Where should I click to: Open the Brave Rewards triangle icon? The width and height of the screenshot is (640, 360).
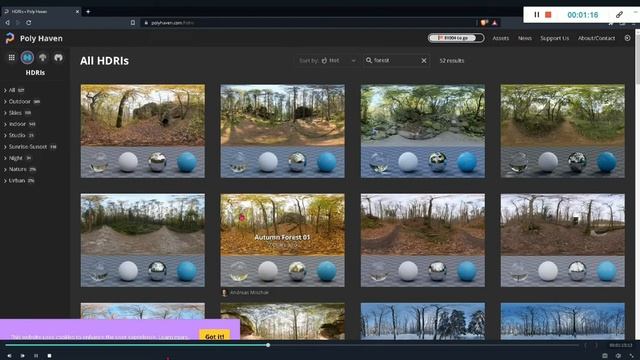coord(494,23)
